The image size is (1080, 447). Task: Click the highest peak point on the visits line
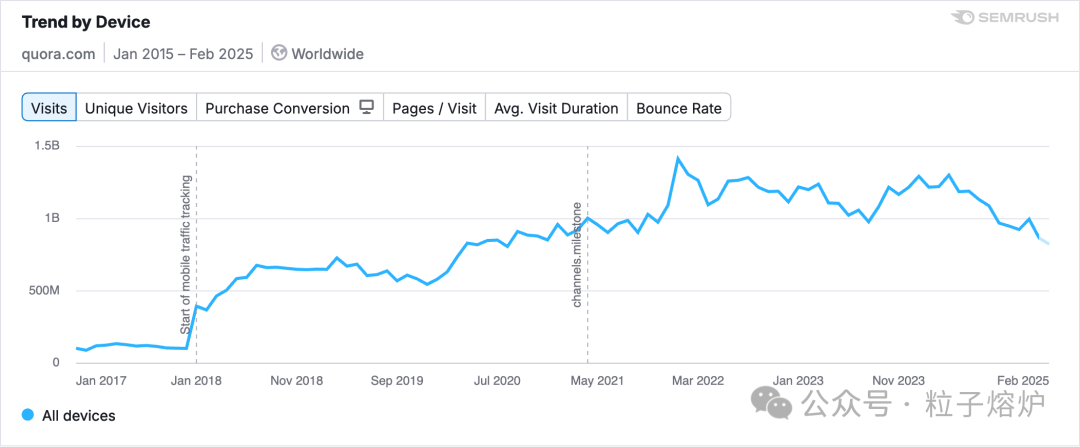coord(678,158)
